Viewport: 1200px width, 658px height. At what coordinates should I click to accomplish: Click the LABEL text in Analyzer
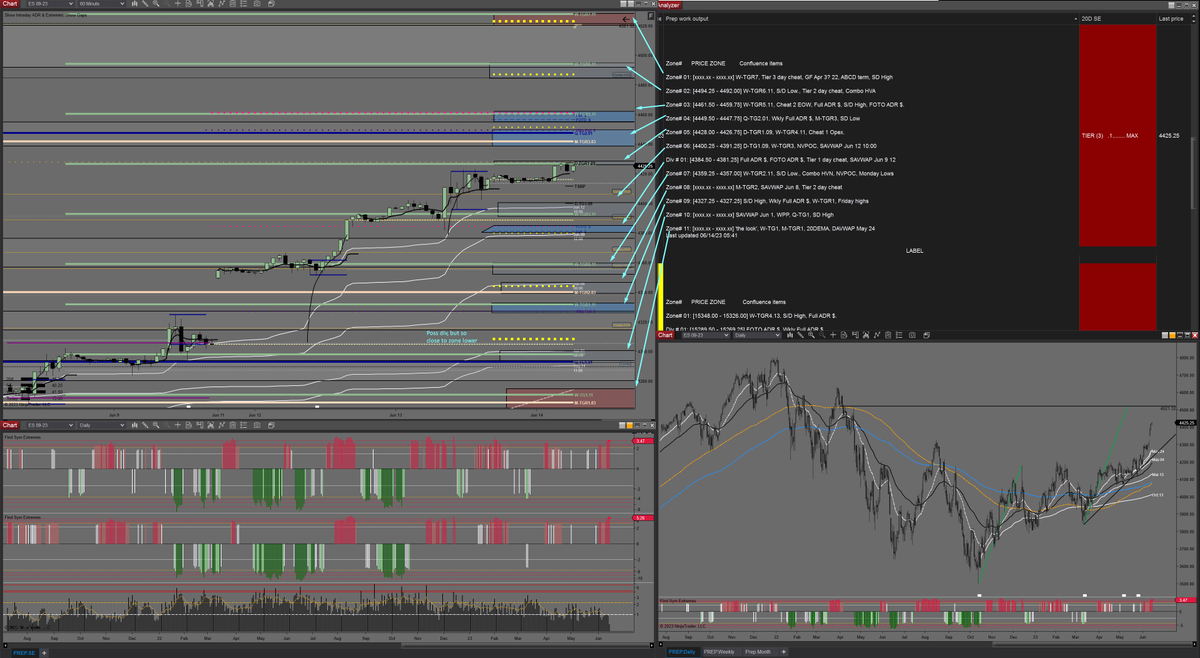tap(914, 250)
